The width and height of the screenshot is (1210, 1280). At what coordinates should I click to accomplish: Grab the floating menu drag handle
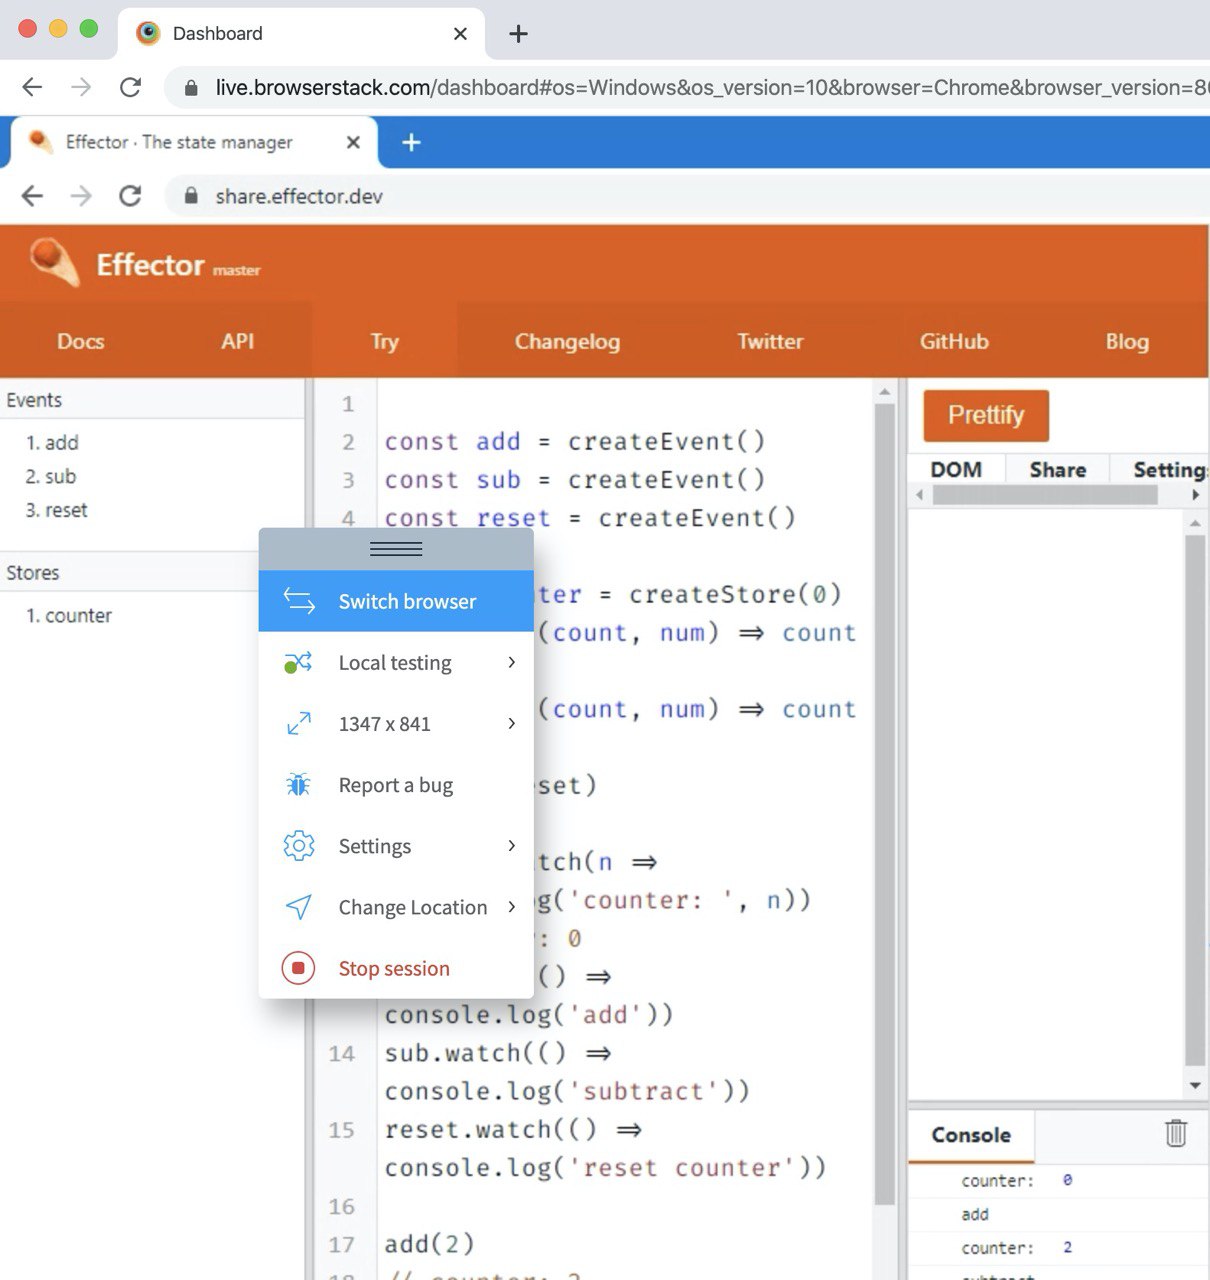(x=396, y=549)
